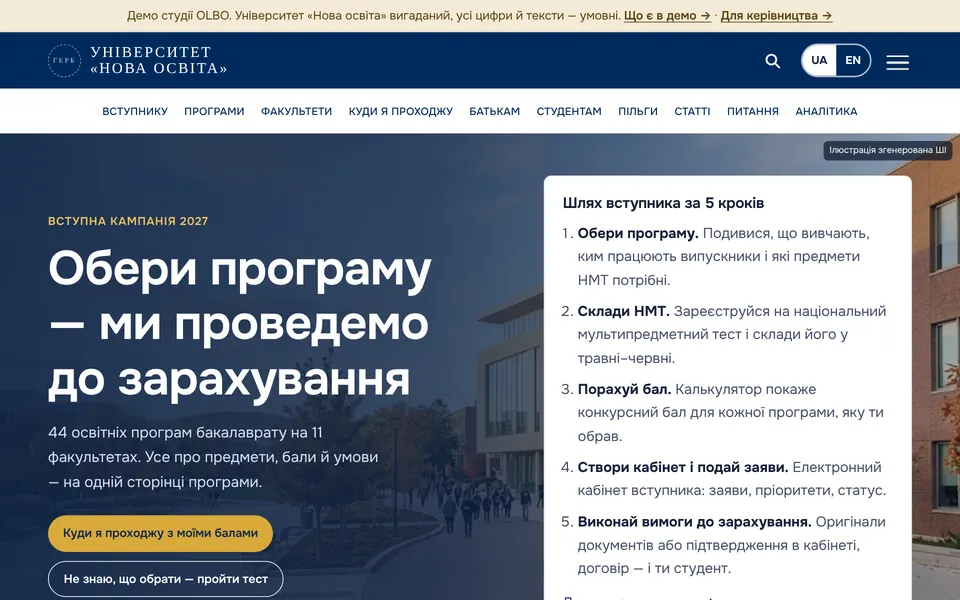Click the '44 освітніх програм бакалаврату' paragraph

tap(213, 457)
